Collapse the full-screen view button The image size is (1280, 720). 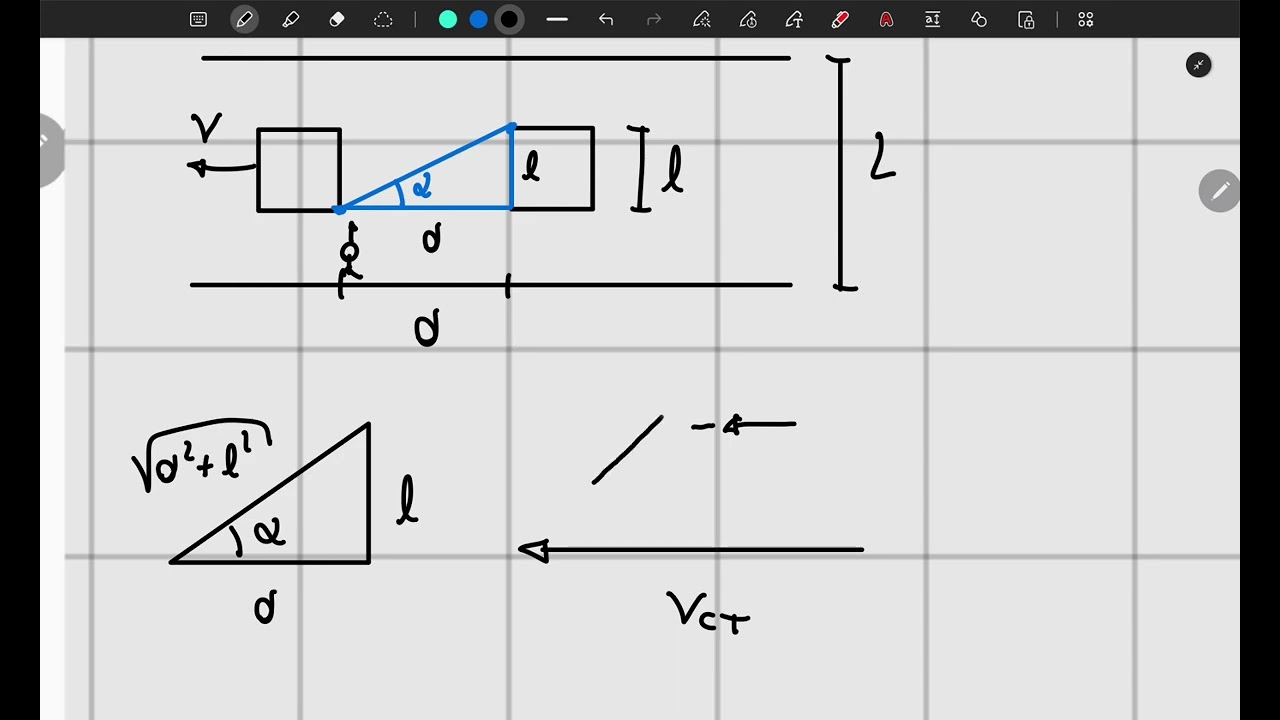pyautogui.click(x=1198, y=65)
